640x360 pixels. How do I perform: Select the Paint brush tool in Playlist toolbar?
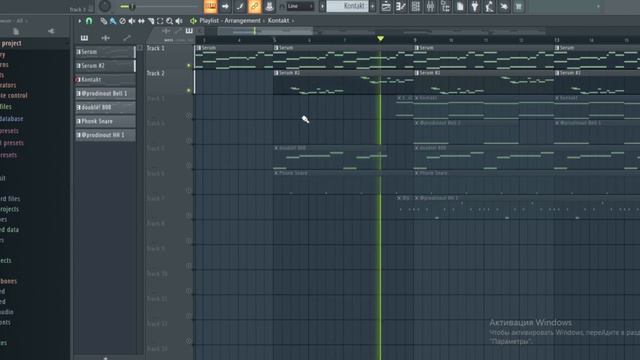[x=113, y=21]
